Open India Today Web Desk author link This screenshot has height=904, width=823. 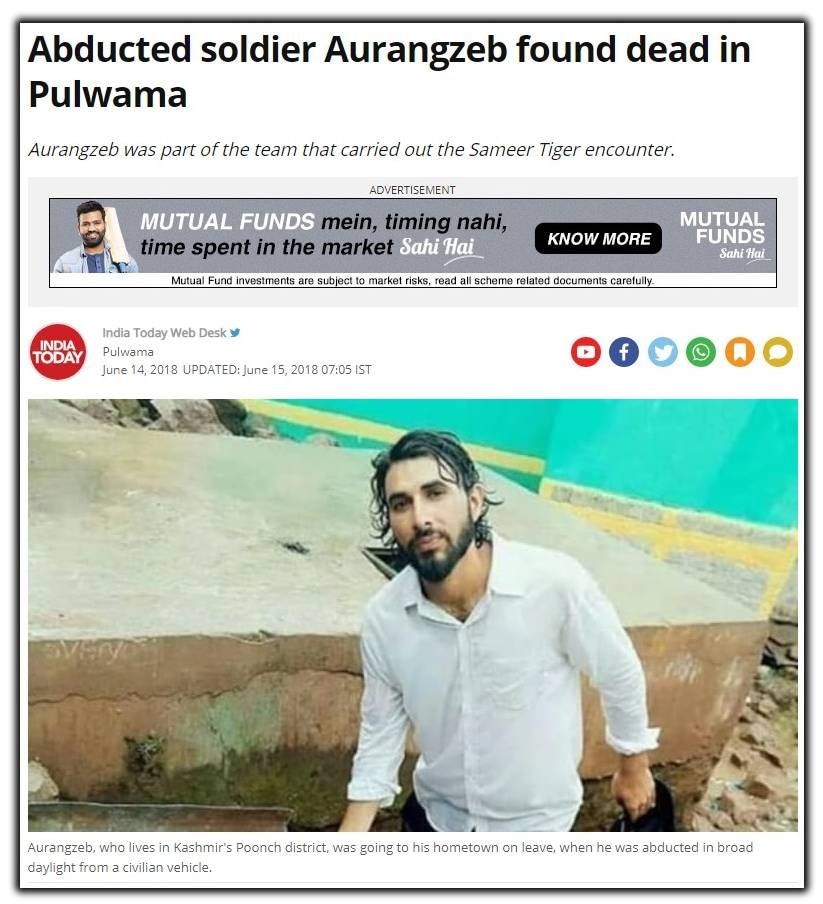(x=164, y=333)
